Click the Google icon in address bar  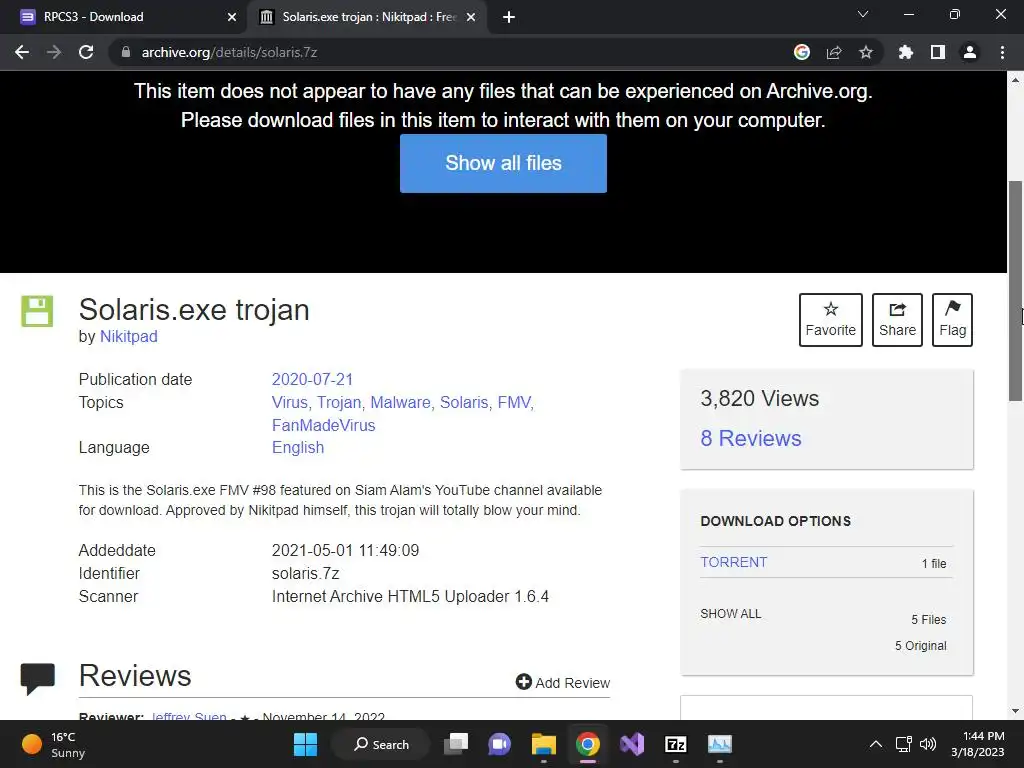[x=802, y=52]
